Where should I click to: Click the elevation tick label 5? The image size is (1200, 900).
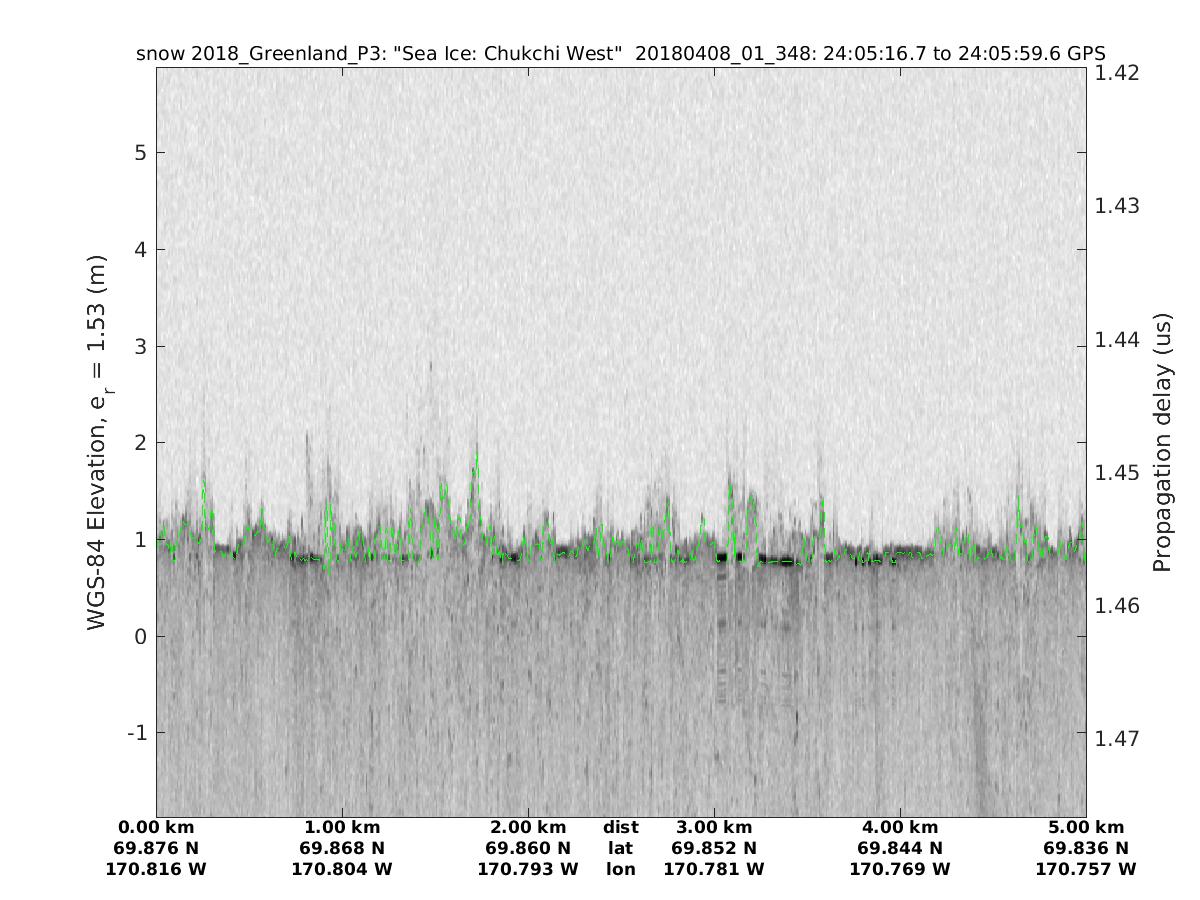tap(138, 153)
